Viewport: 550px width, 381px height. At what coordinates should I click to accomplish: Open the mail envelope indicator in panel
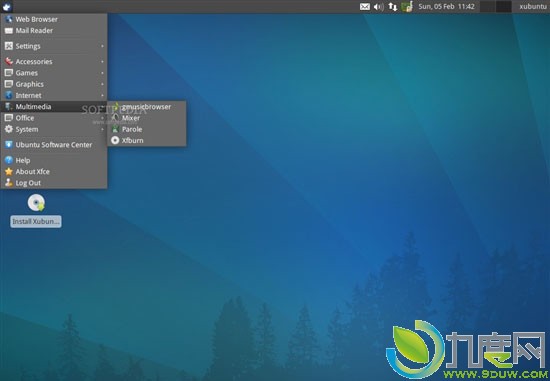tap(365, 6)
